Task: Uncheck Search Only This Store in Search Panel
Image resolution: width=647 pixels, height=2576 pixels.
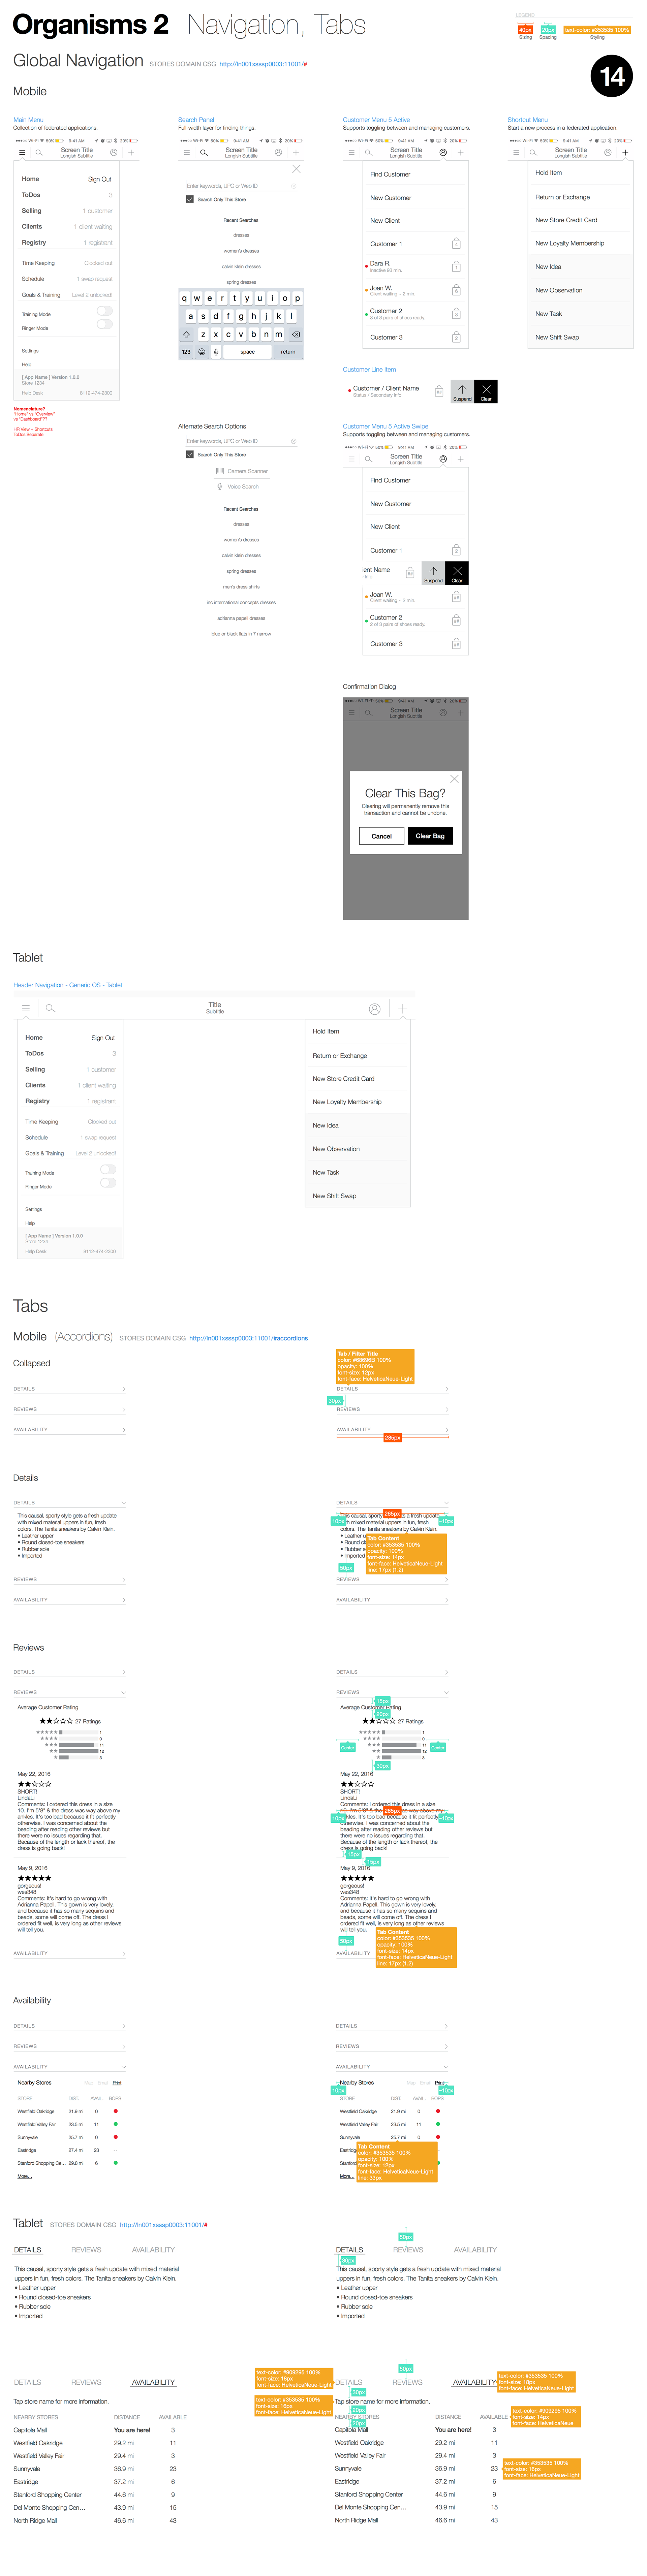Action: click(x=190, y=199)
